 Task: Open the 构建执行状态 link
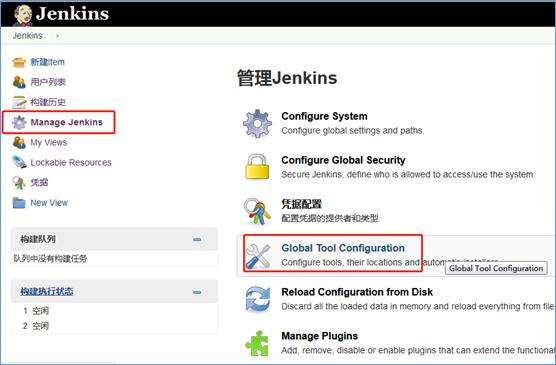click(x=47, y=292)
